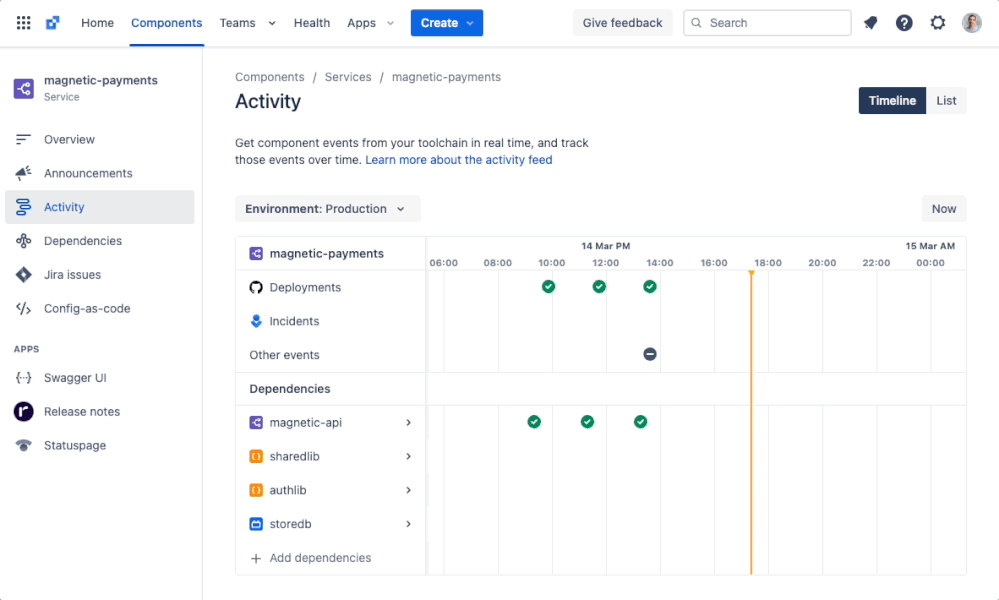Click the Jira issues diamond icon

pos(24,275)
